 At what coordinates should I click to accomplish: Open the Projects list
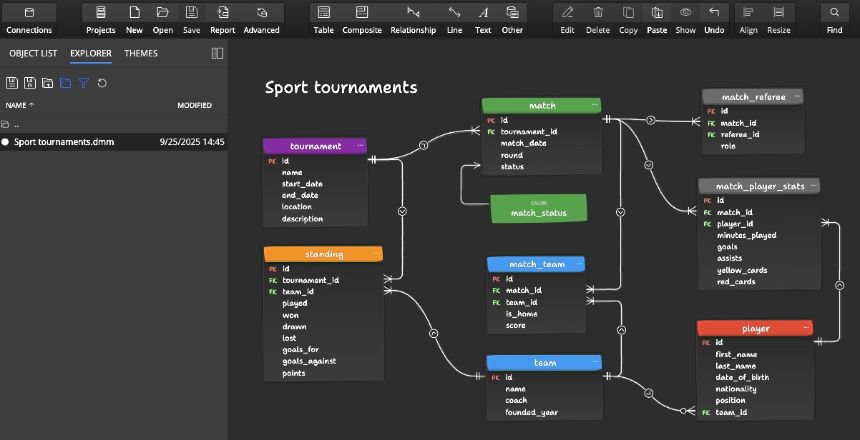101,20
